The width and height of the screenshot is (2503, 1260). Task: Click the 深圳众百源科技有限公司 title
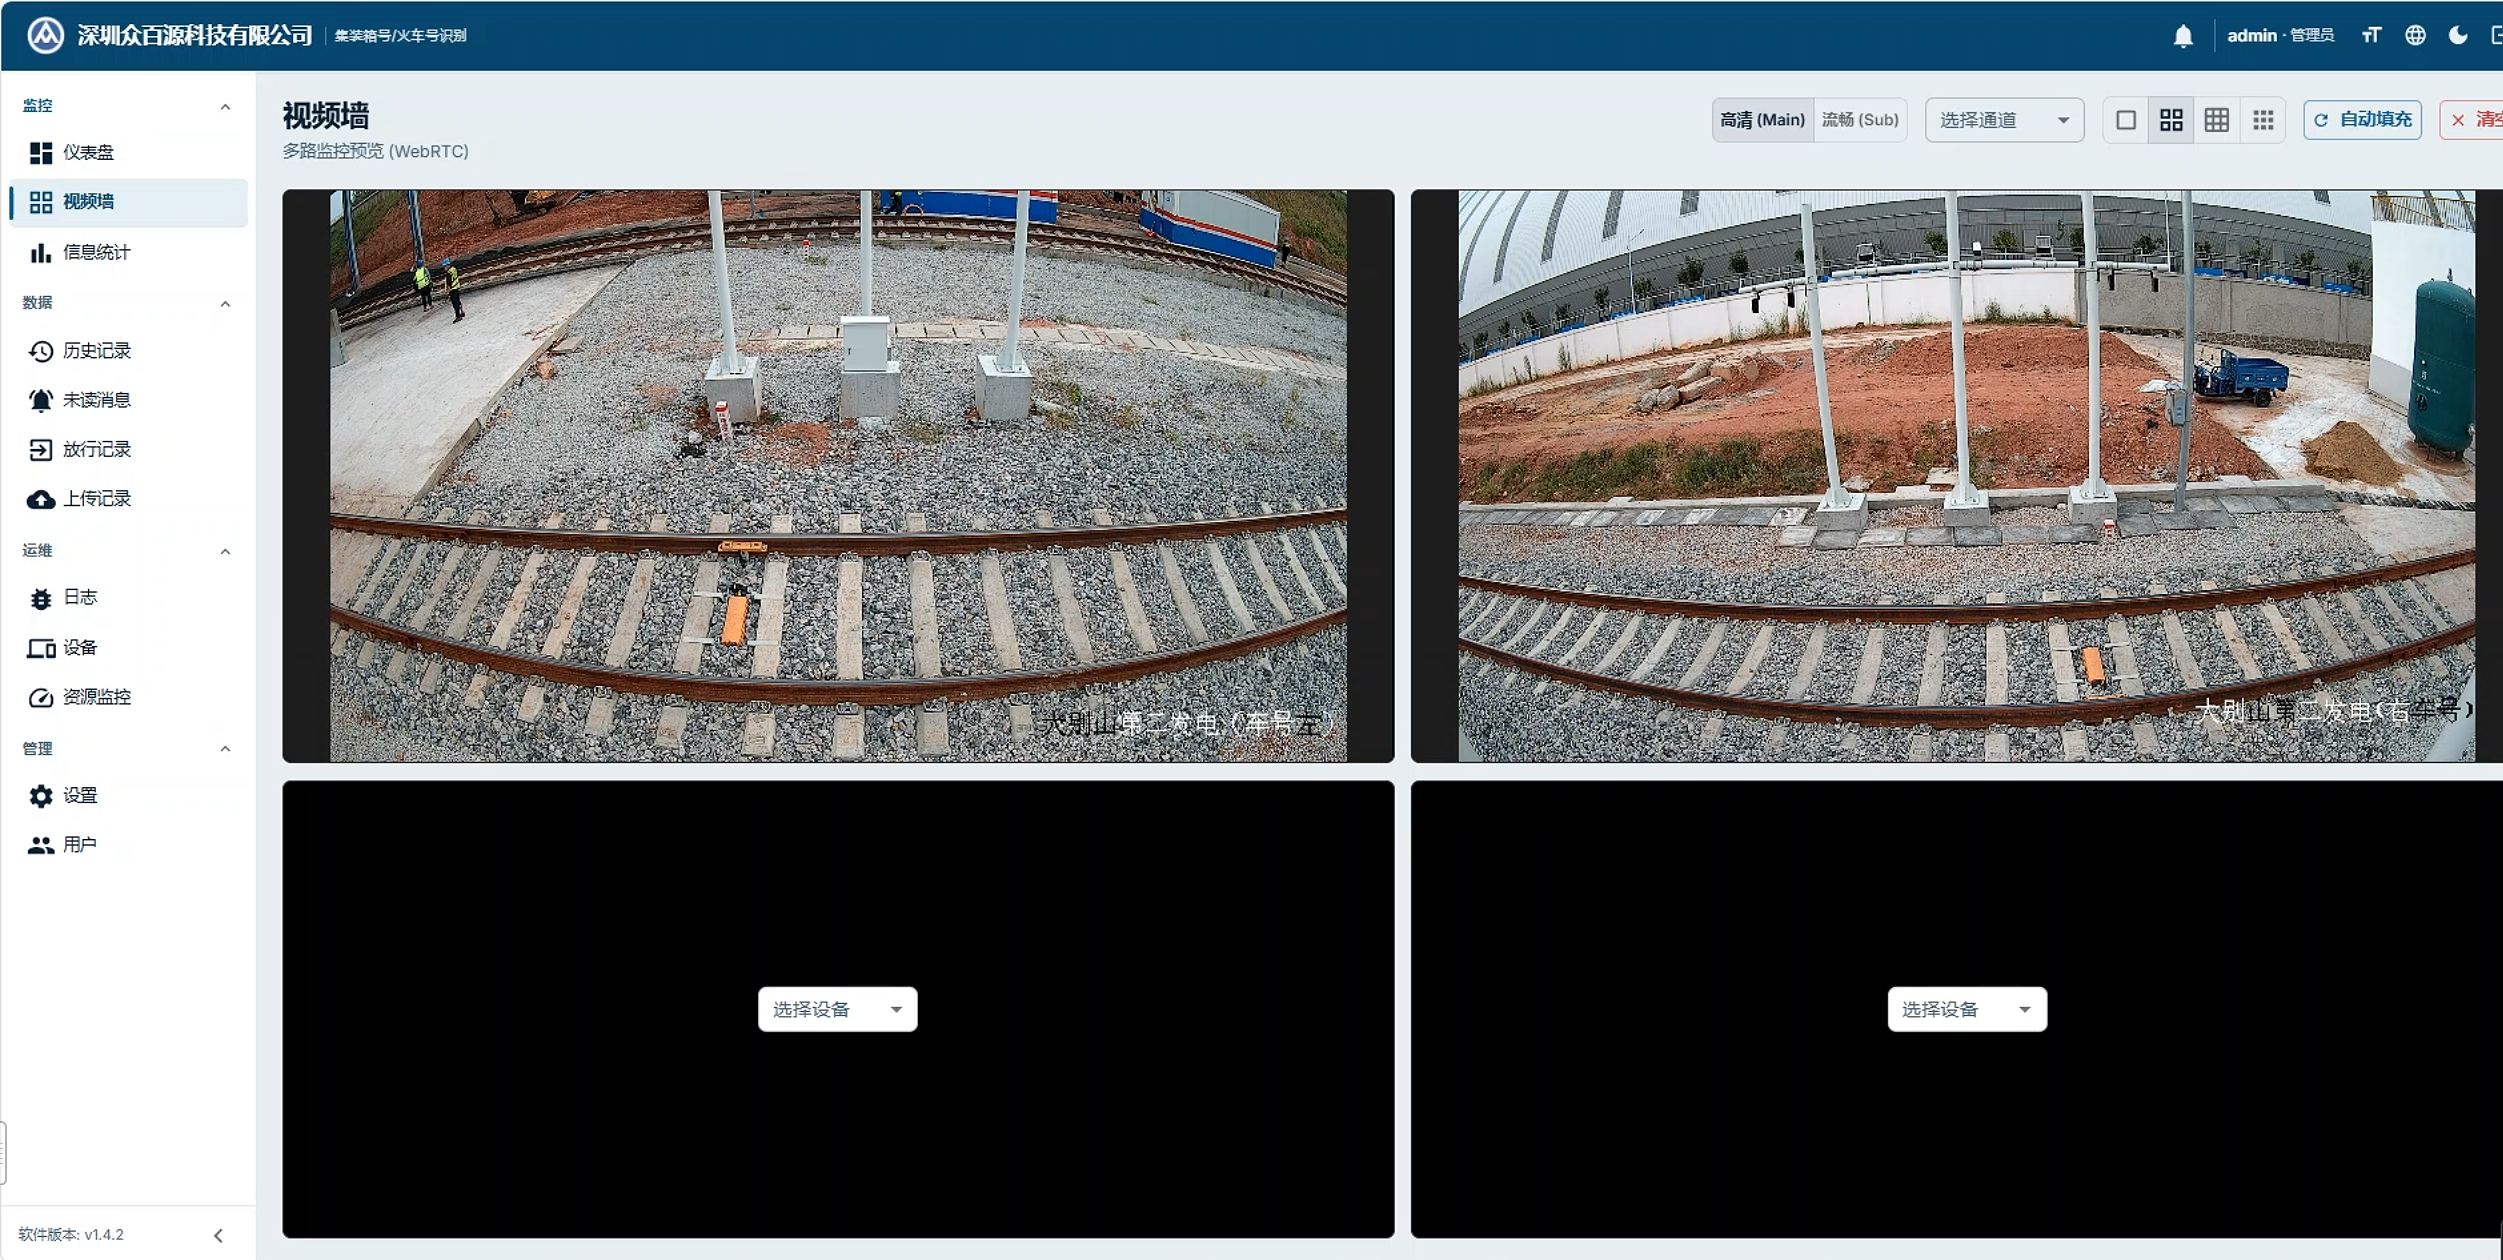tap(195, 35)
